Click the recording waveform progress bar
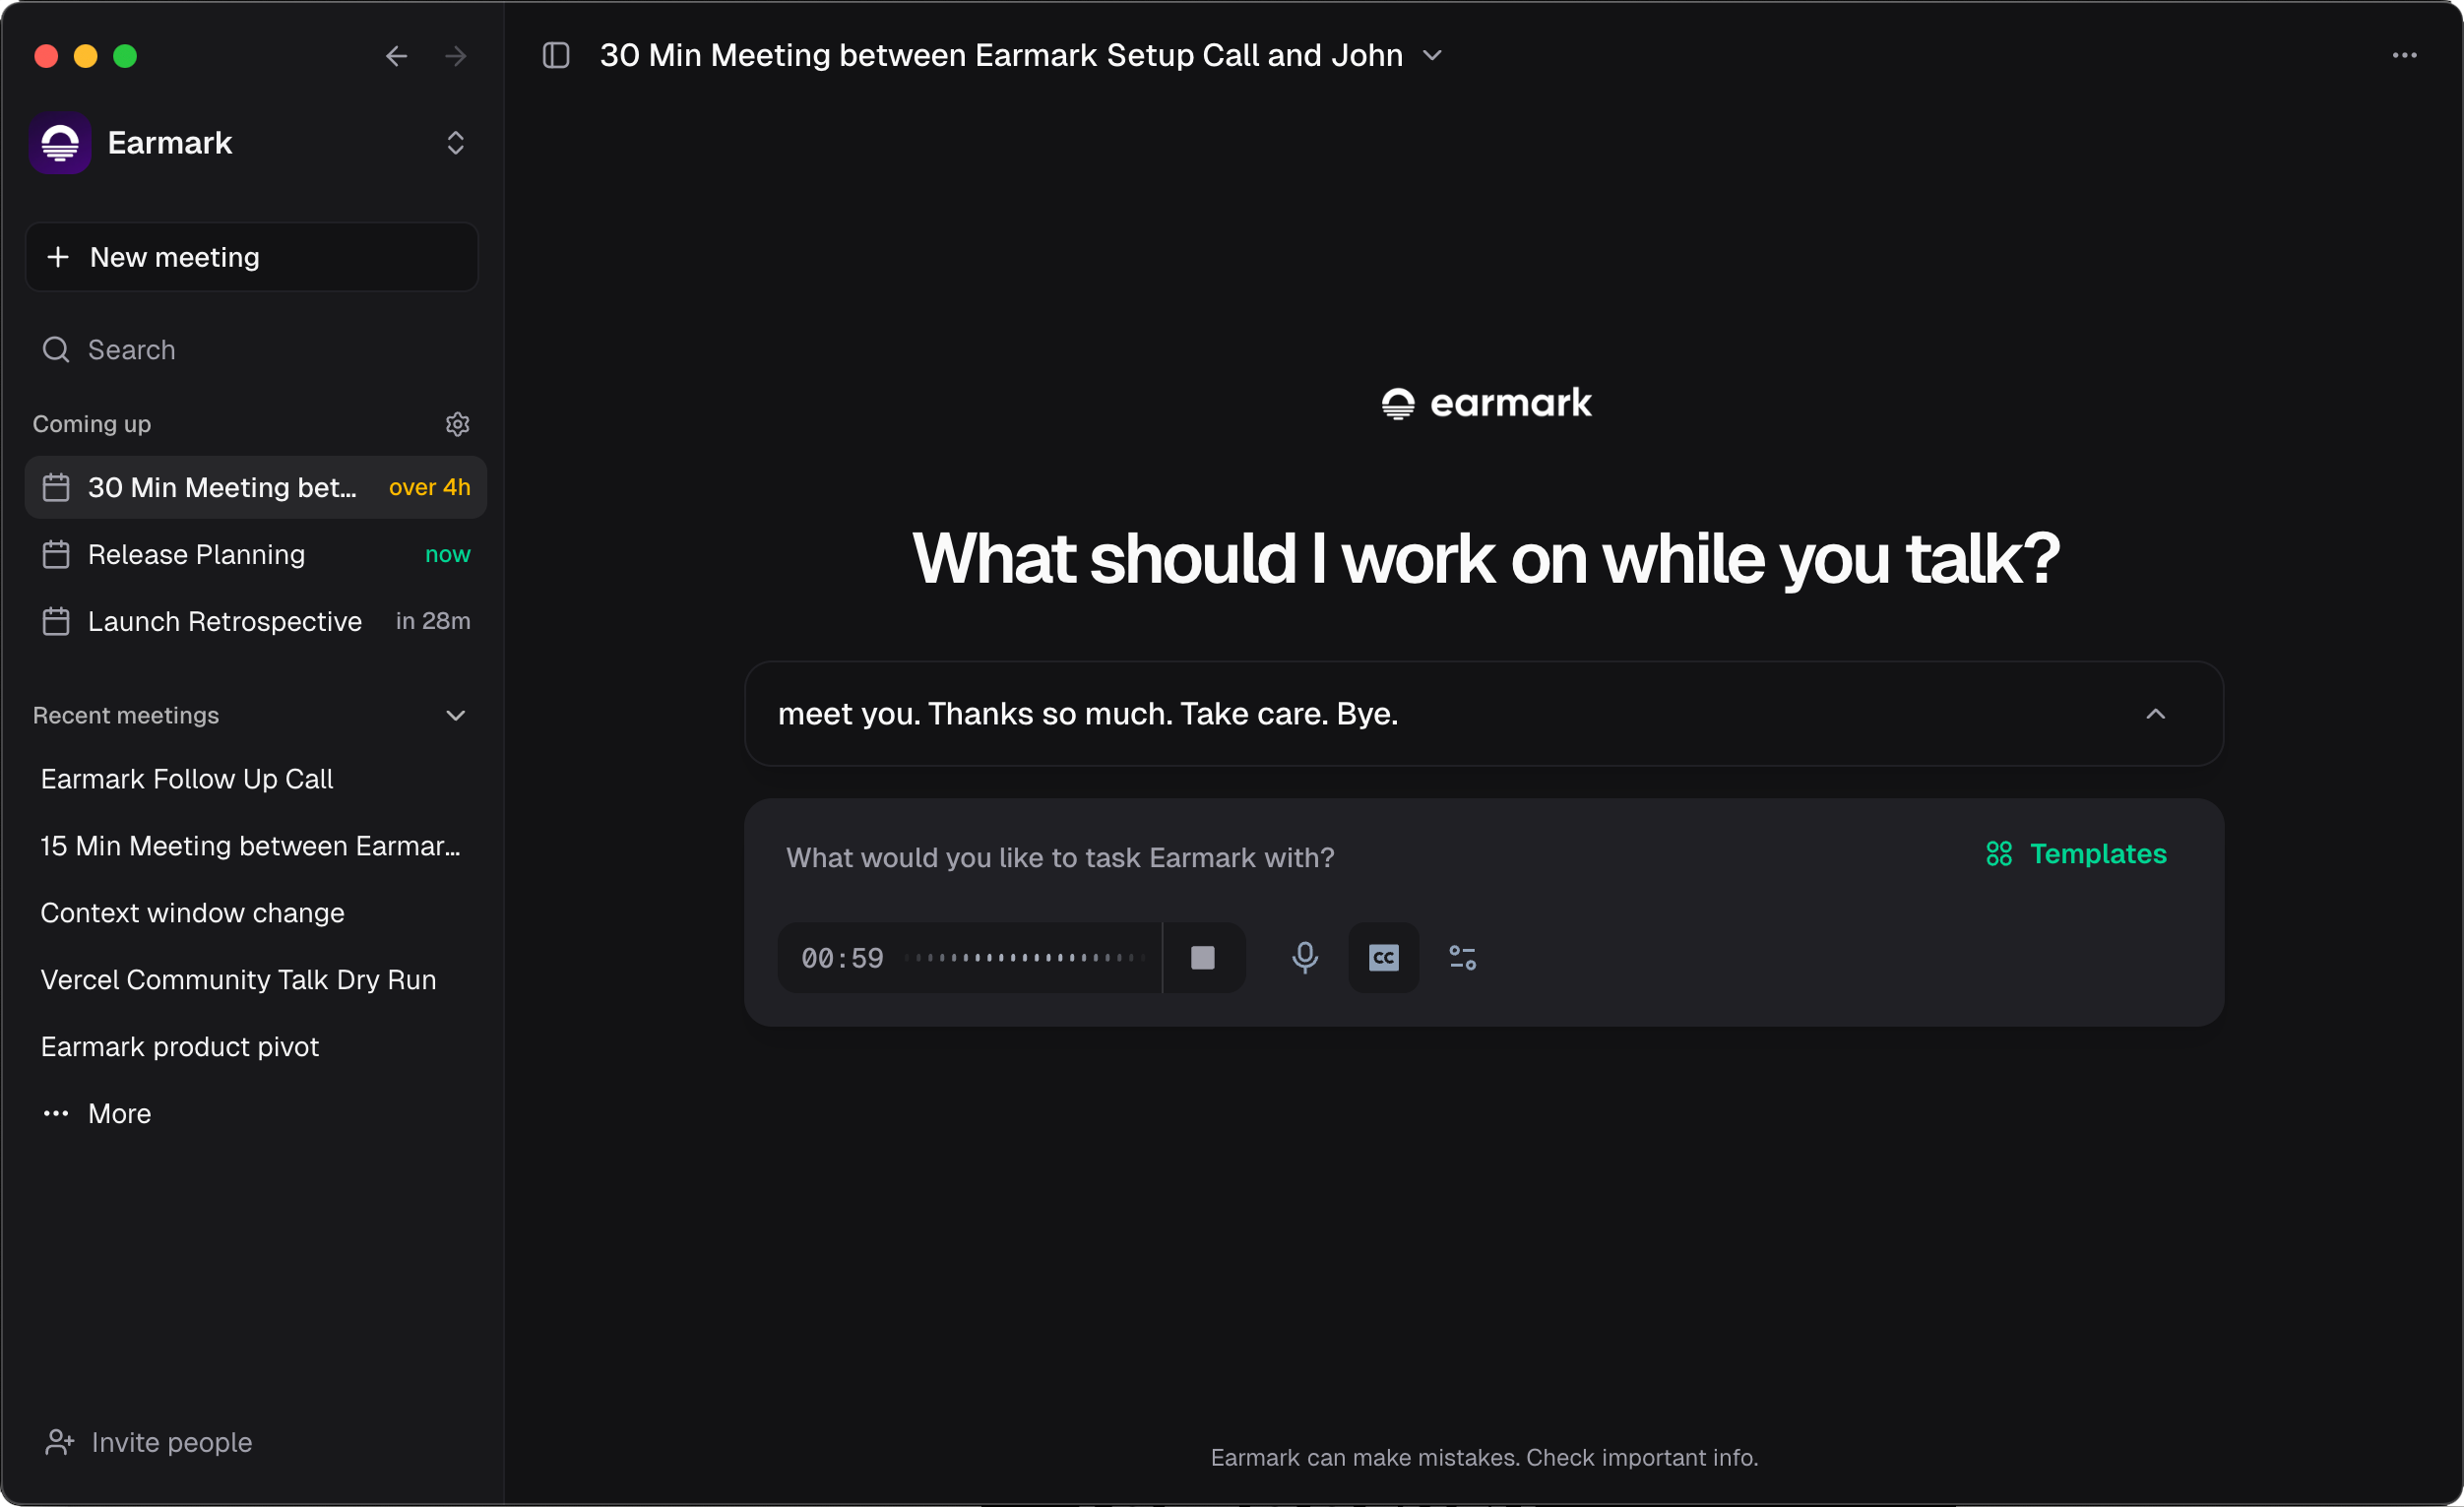This screenshot has width=2464, height=1507. 1026,957
